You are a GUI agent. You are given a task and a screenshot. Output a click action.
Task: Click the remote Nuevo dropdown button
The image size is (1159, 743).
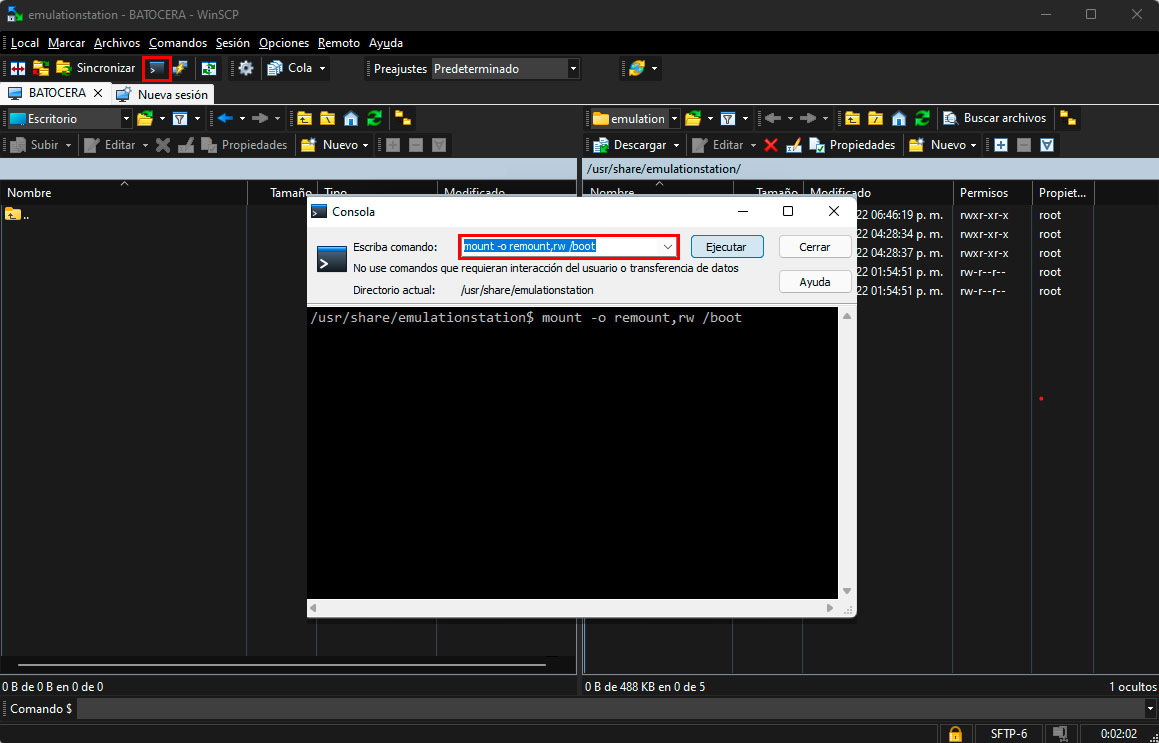click(x=943, y=145)
